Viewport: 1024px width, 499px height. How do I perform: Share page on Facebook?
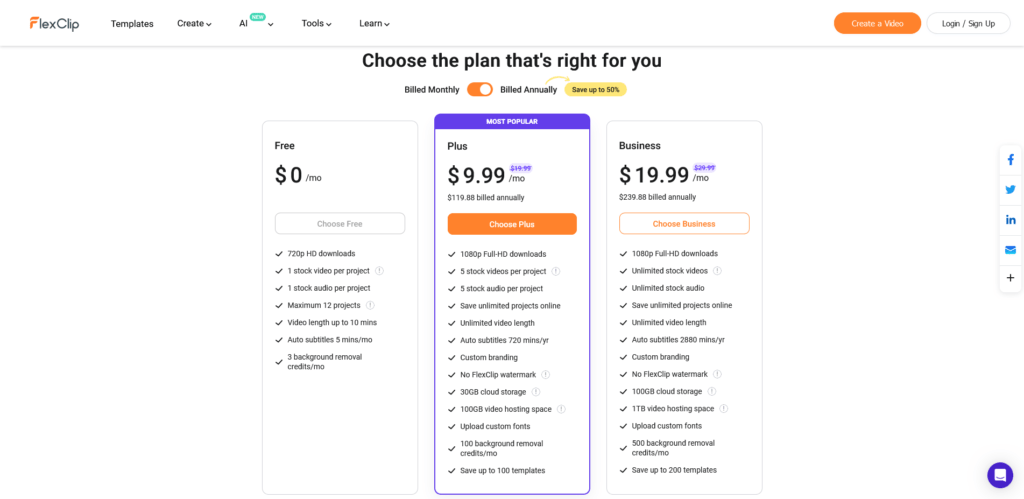tap(1010, 160)
